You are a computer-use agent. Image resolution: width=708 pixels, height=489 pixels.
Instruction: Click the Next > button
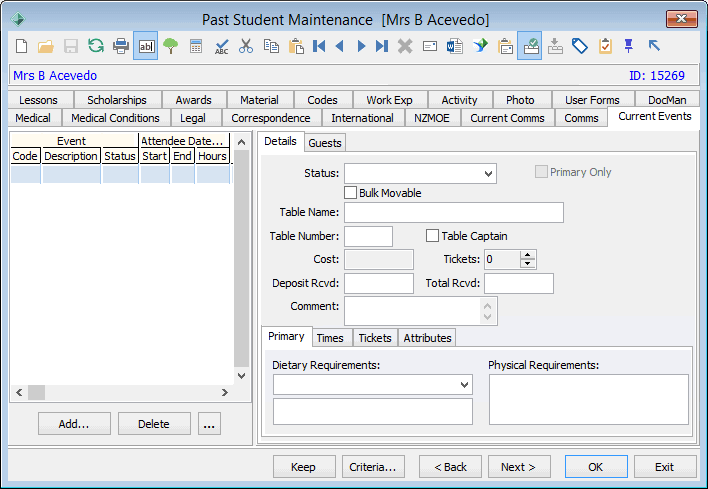pos(519,466)
